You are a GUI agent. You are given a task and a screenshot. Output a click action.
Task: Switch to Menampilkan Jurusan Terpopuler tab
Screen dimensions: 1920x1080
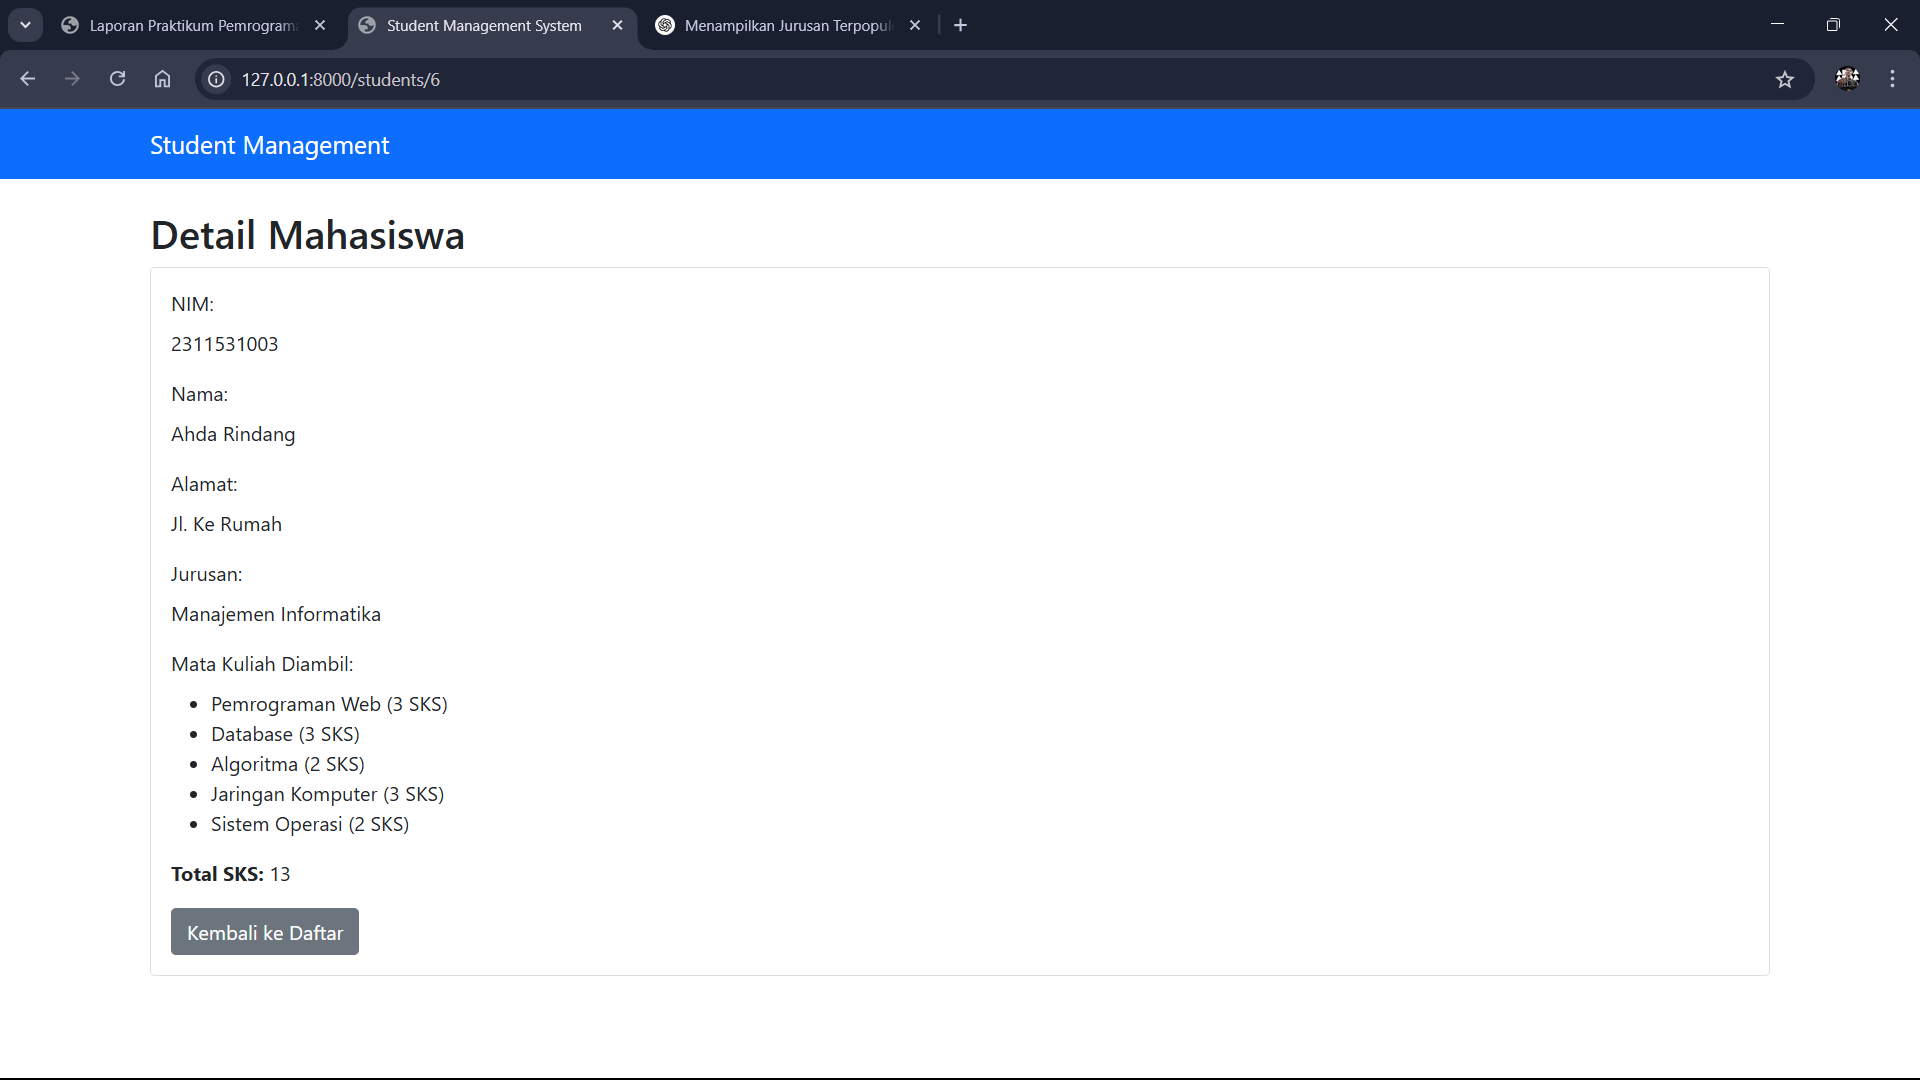pyautogui.click(x=787, y=25)
